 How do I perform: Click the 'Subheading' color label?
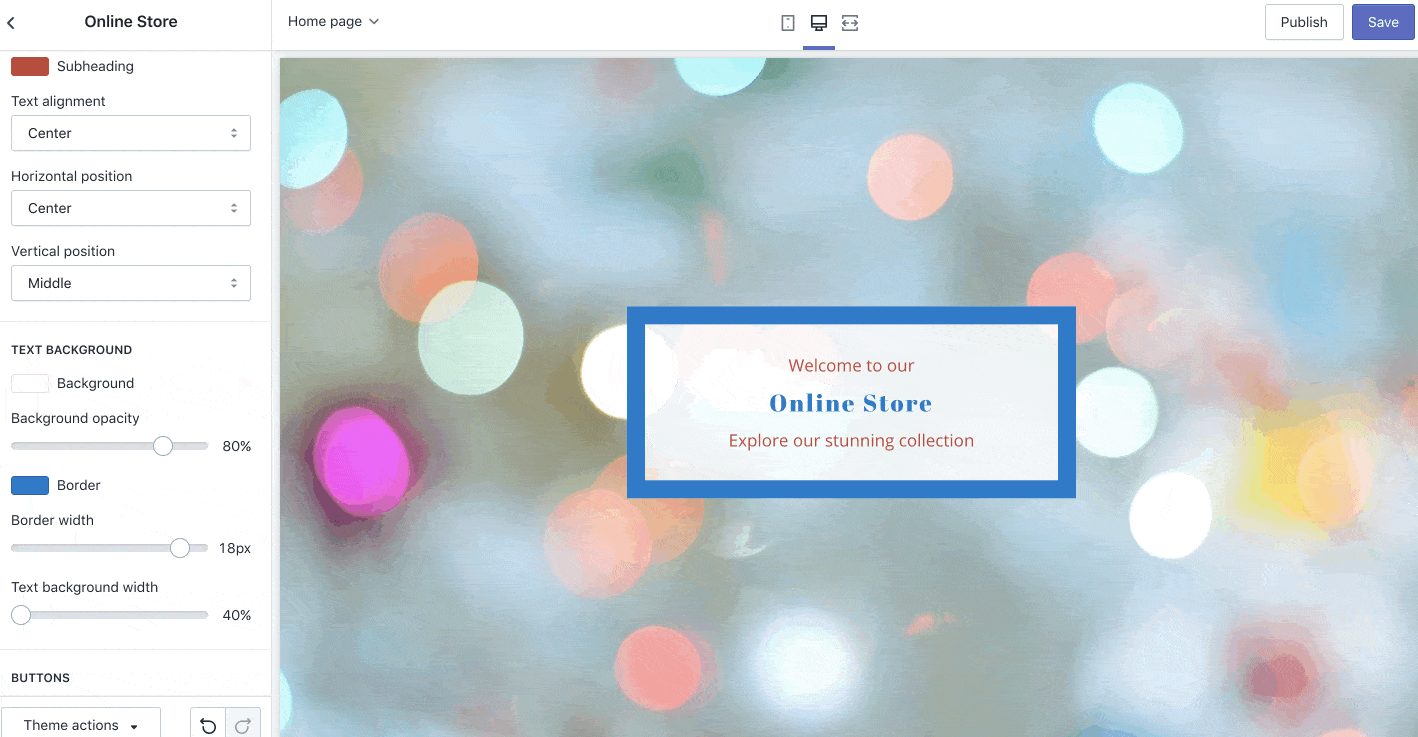click(95, 66)
